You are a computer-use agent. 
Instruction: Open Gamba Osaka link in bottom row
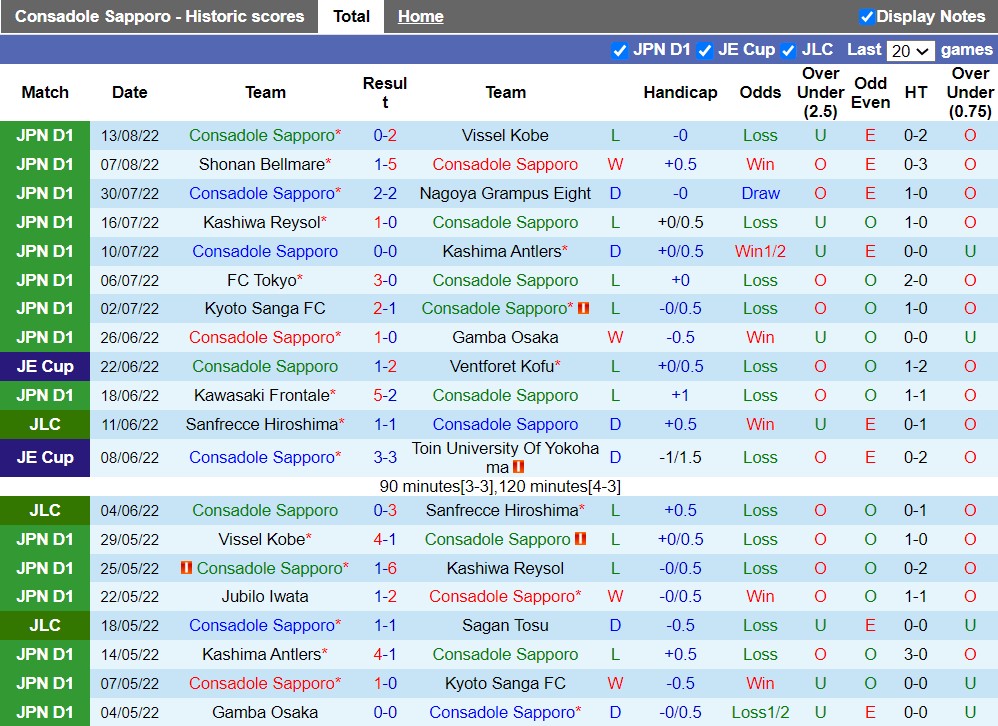click(x=265, y=713)
